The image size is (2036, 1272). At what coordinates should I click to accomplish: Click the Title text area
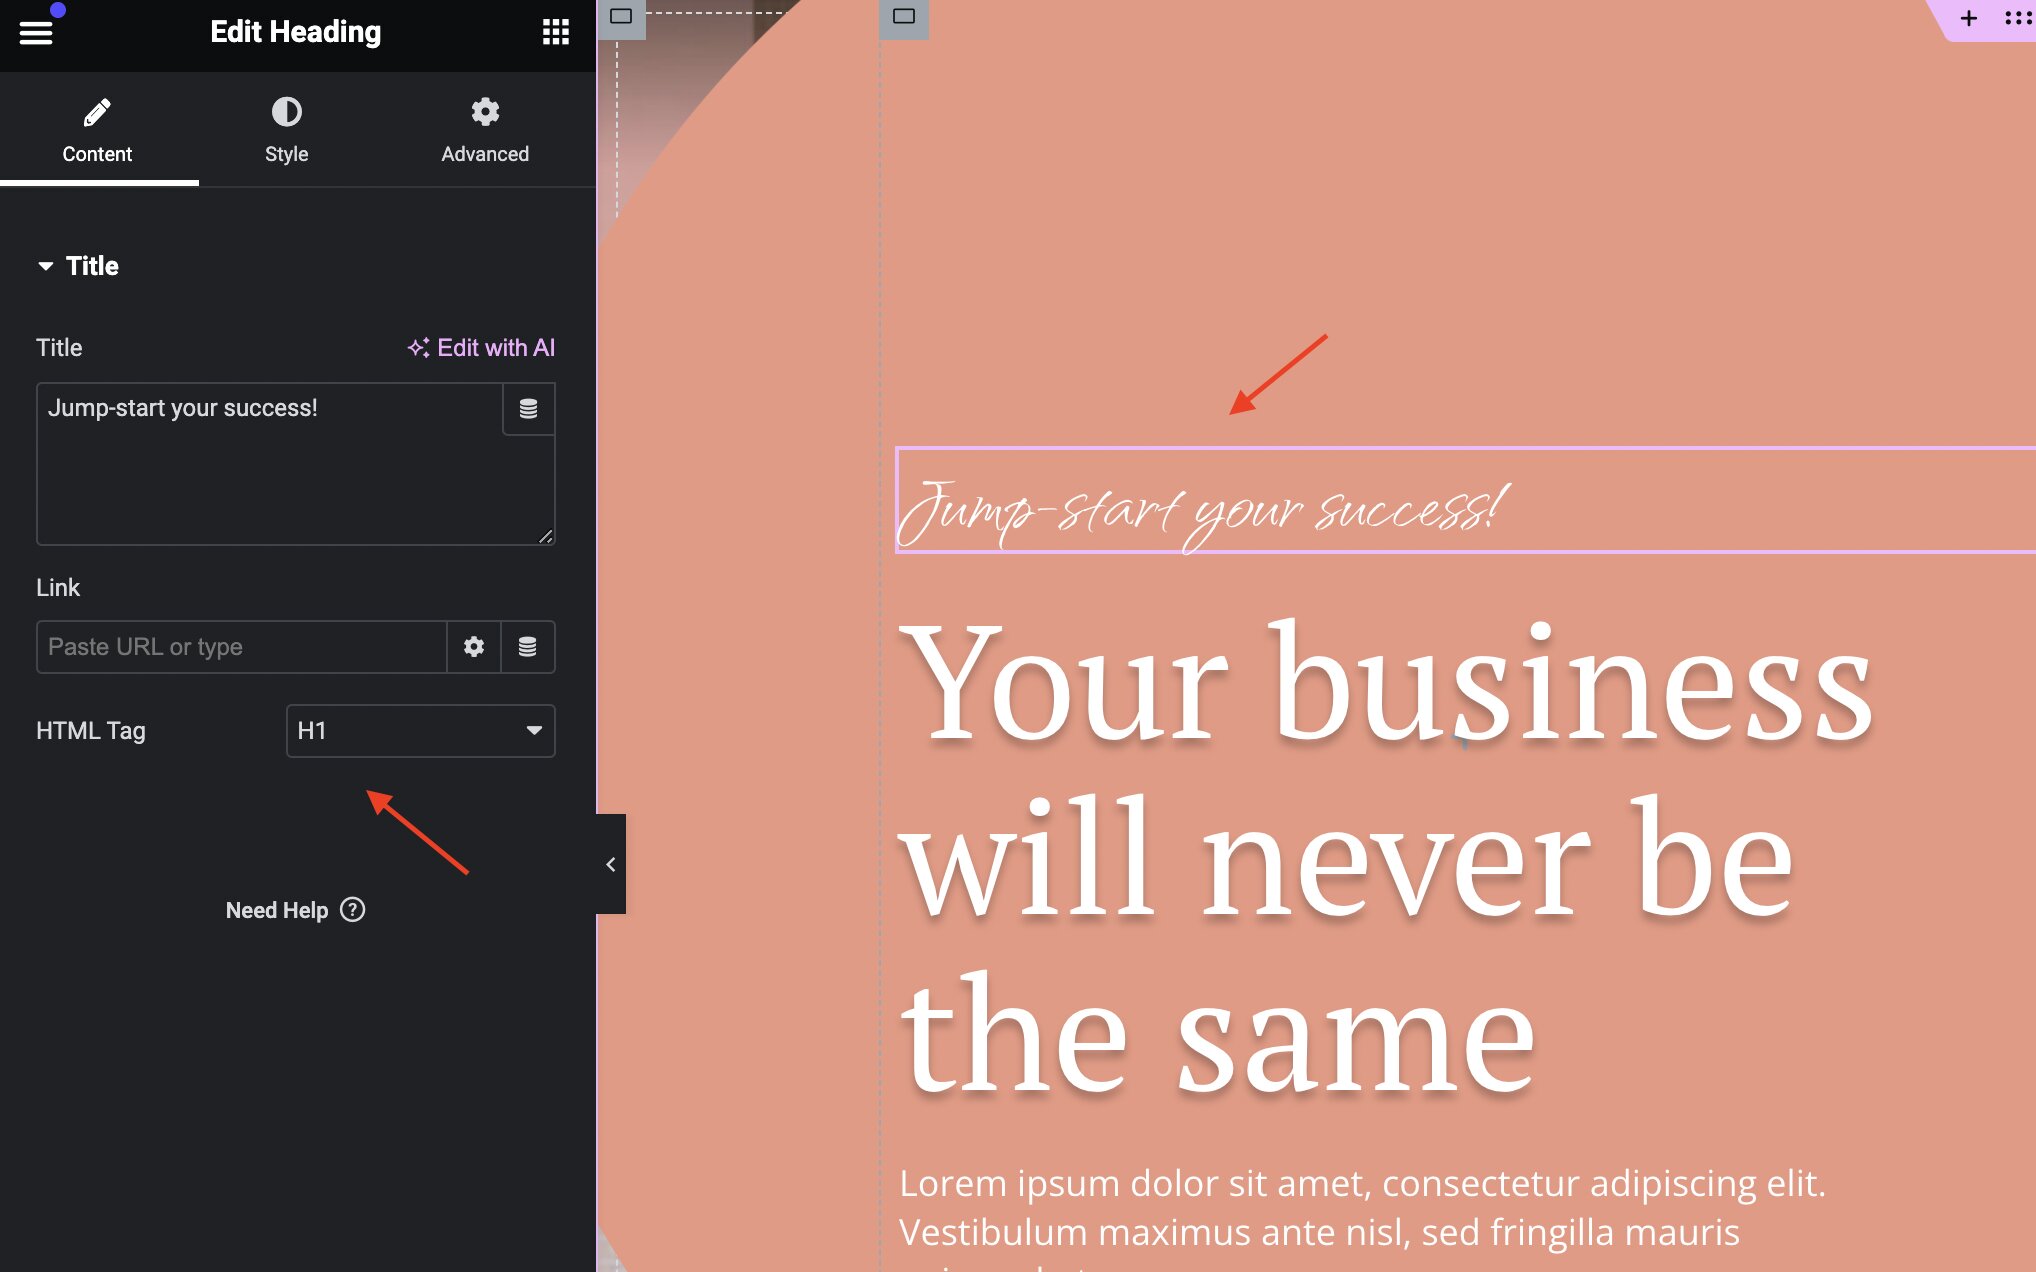click(x=270, y=464)
